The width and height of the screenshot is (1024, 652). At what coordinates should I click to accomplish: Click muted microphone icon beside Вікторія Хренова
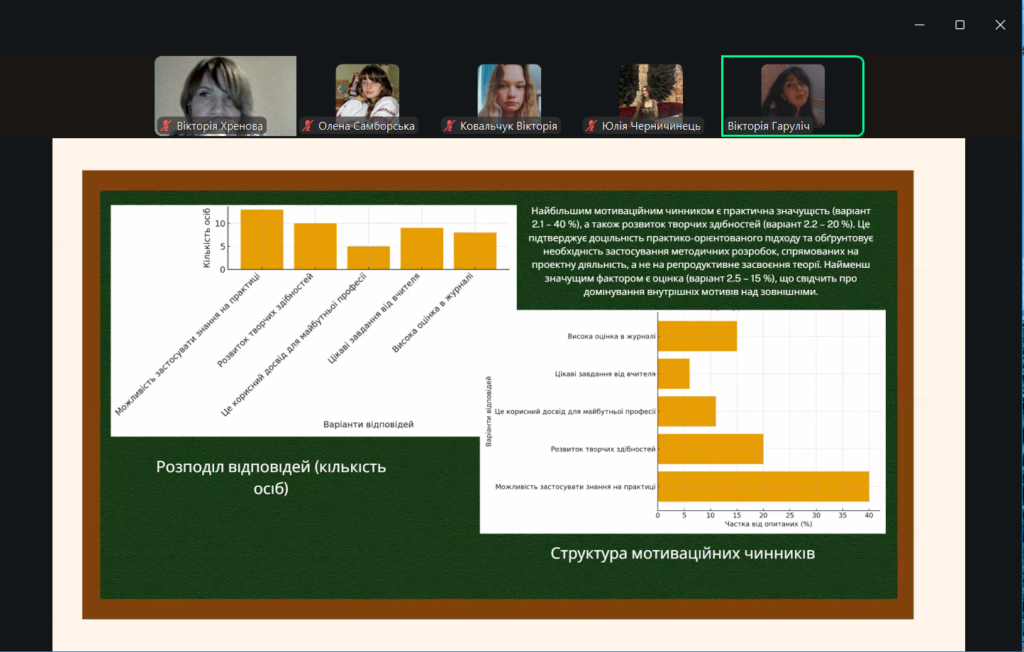point(166,127)
